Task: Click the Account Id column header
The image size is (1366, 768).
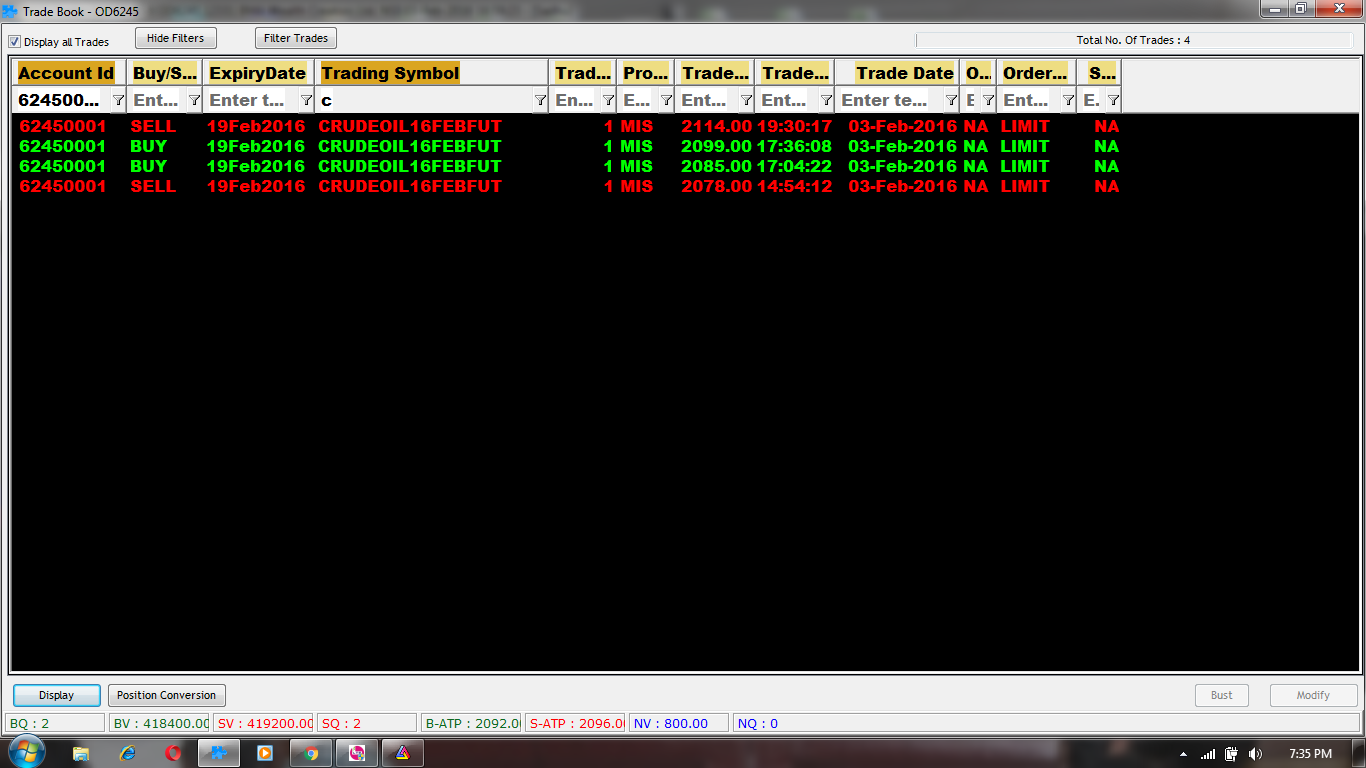Action: (66, 73)
